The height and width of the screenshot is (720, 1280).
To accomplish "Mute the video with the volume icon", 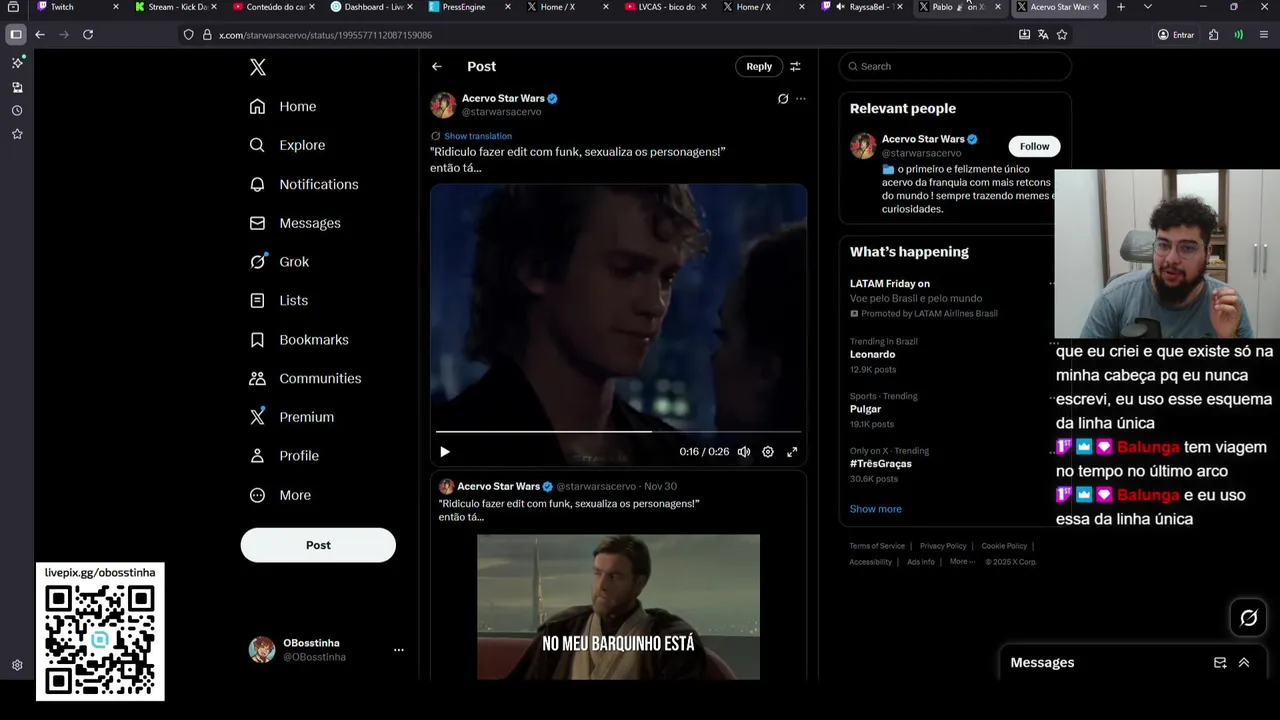I will [744, 452].
